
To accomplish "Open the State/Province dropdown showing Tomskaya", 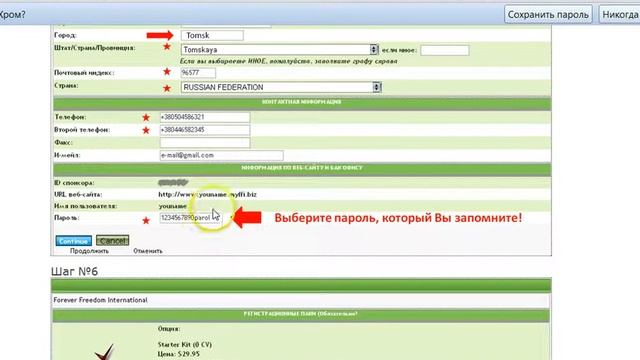I will point(280,50).
